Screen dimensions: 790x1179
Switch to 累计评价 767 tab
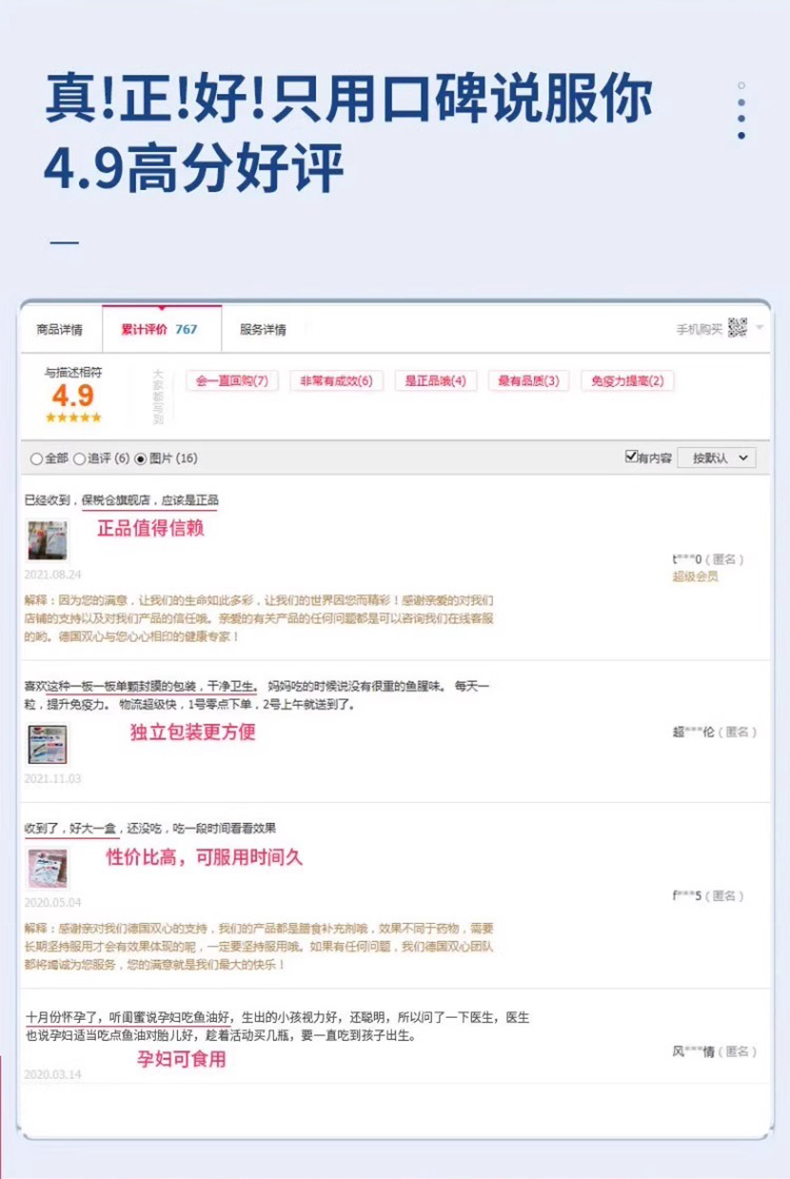click(x=162, y=329)
